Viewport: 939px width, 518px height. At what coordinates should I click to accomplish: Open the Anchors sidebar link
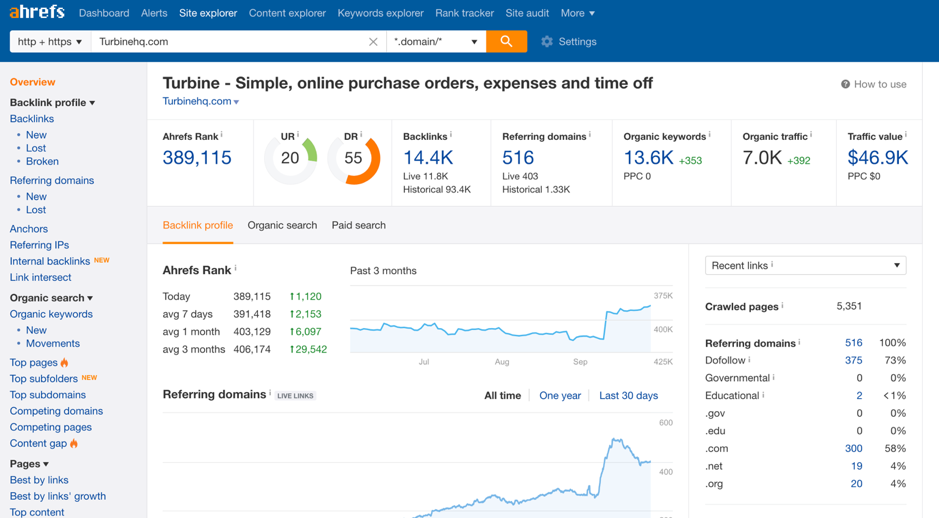(x=29, y=229)
